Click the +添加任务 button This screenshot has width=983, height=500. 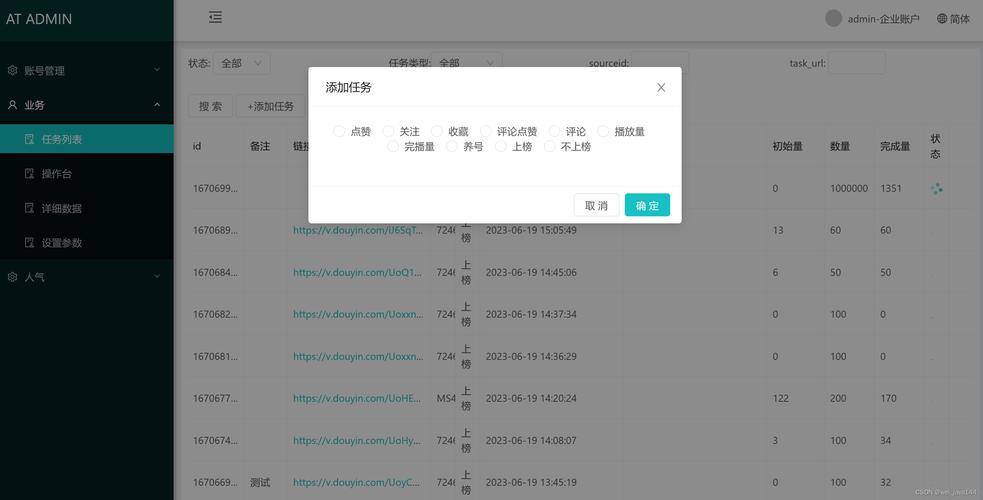(271, 106)
